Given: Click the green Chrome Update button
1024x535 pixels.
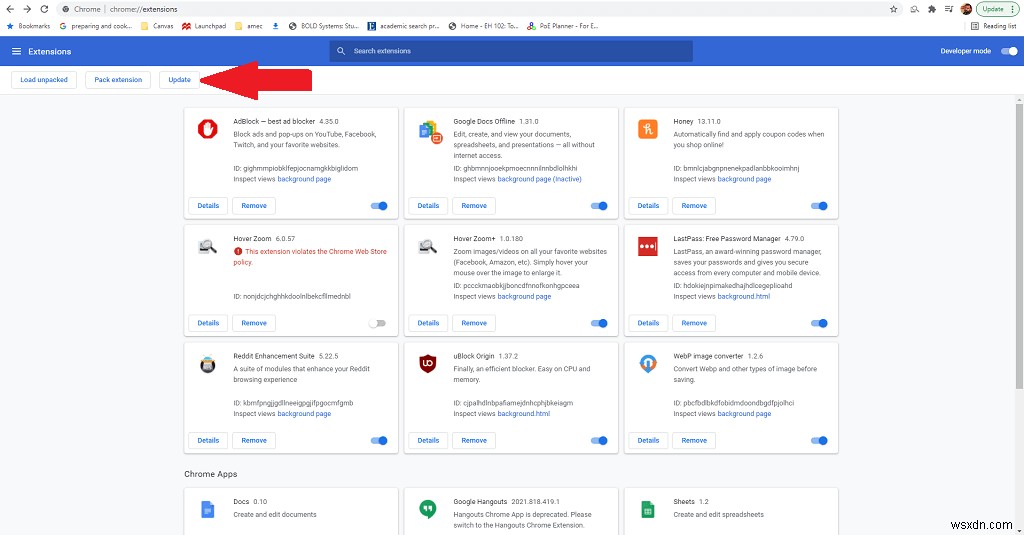Looking at the screenshot, I should tap(997, 9).
